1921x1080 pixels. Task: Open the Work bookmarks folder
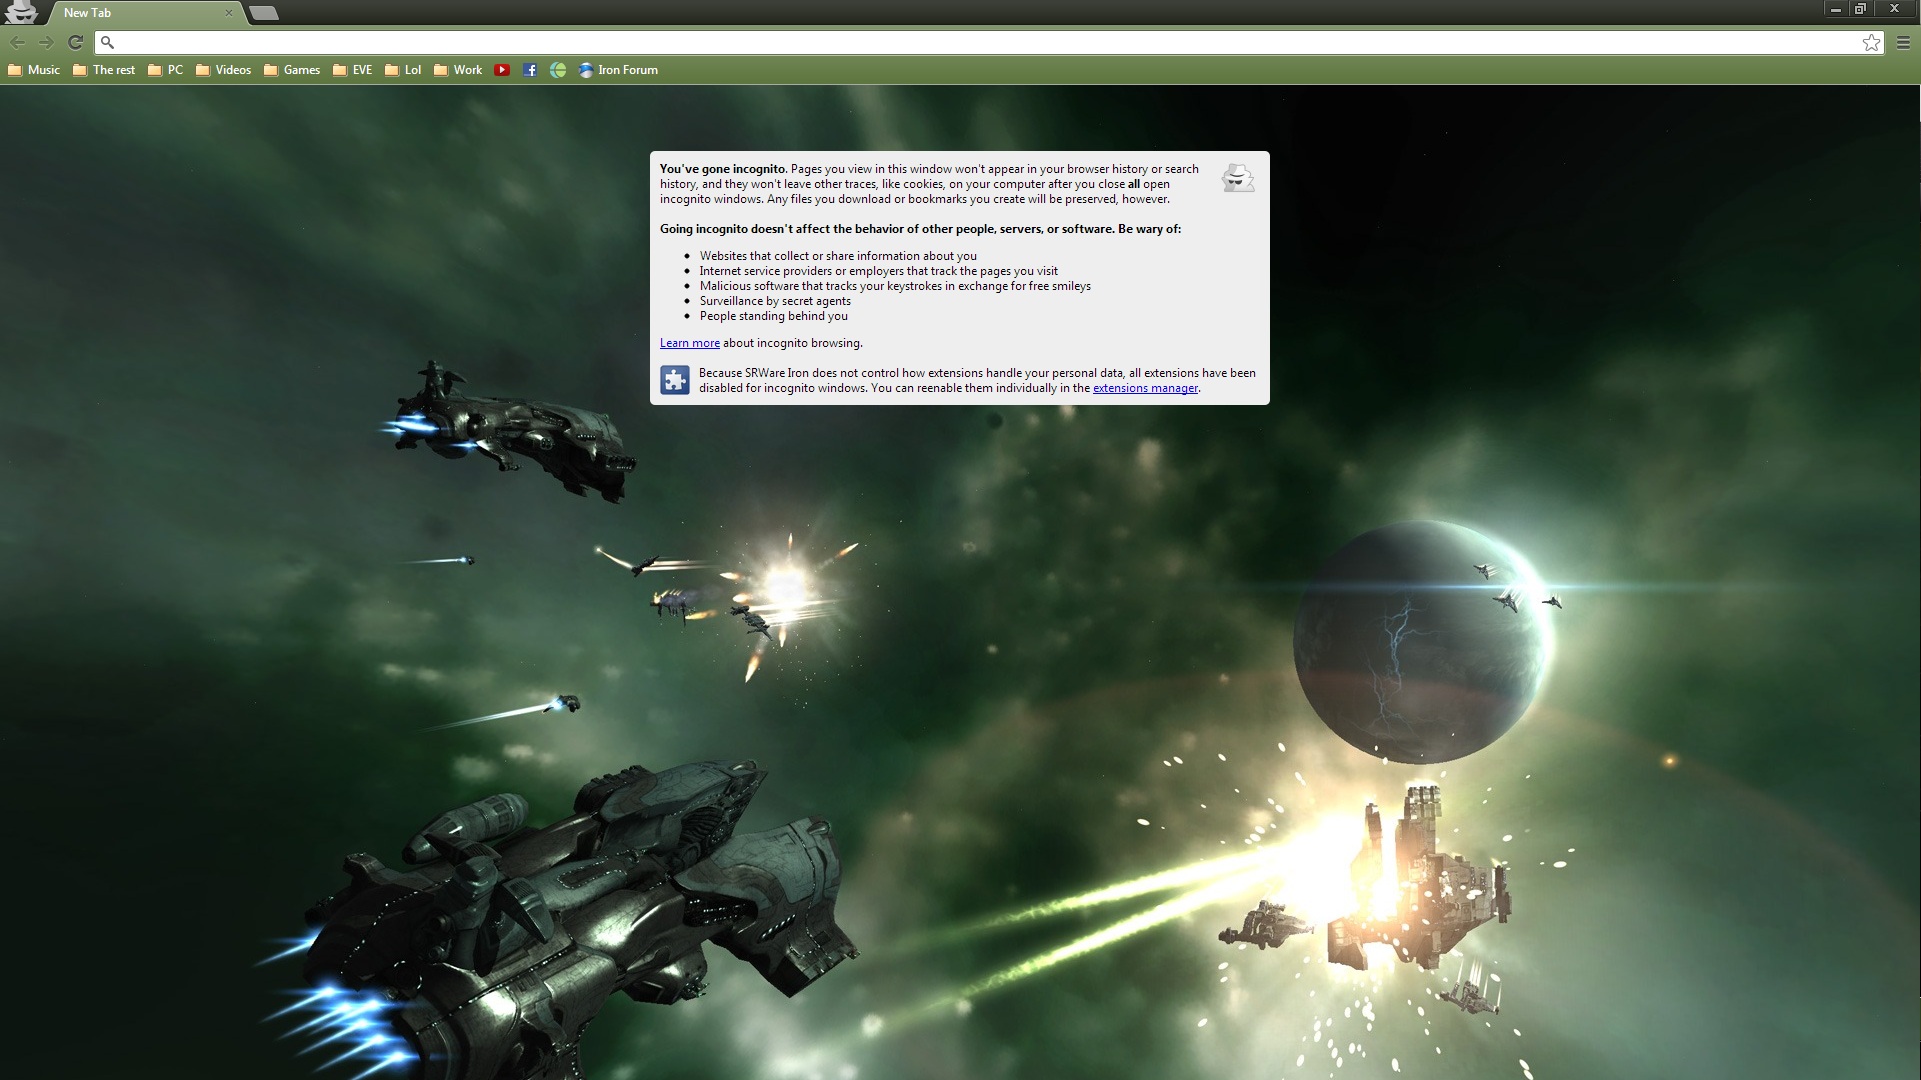coord(458,70)
